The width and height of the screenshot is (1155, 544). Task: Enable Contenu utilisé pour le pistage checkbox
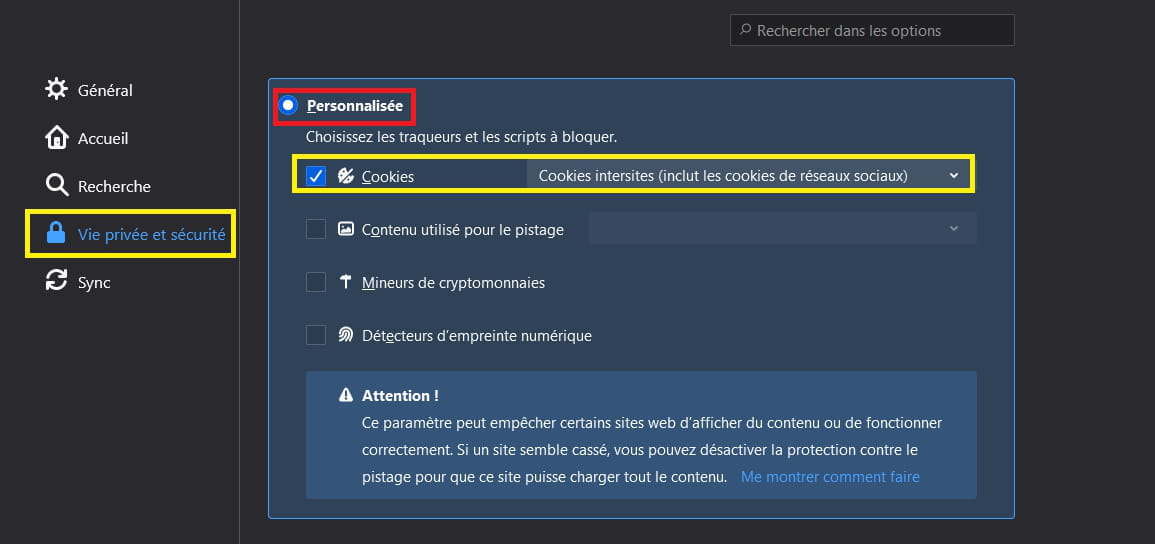316,229
